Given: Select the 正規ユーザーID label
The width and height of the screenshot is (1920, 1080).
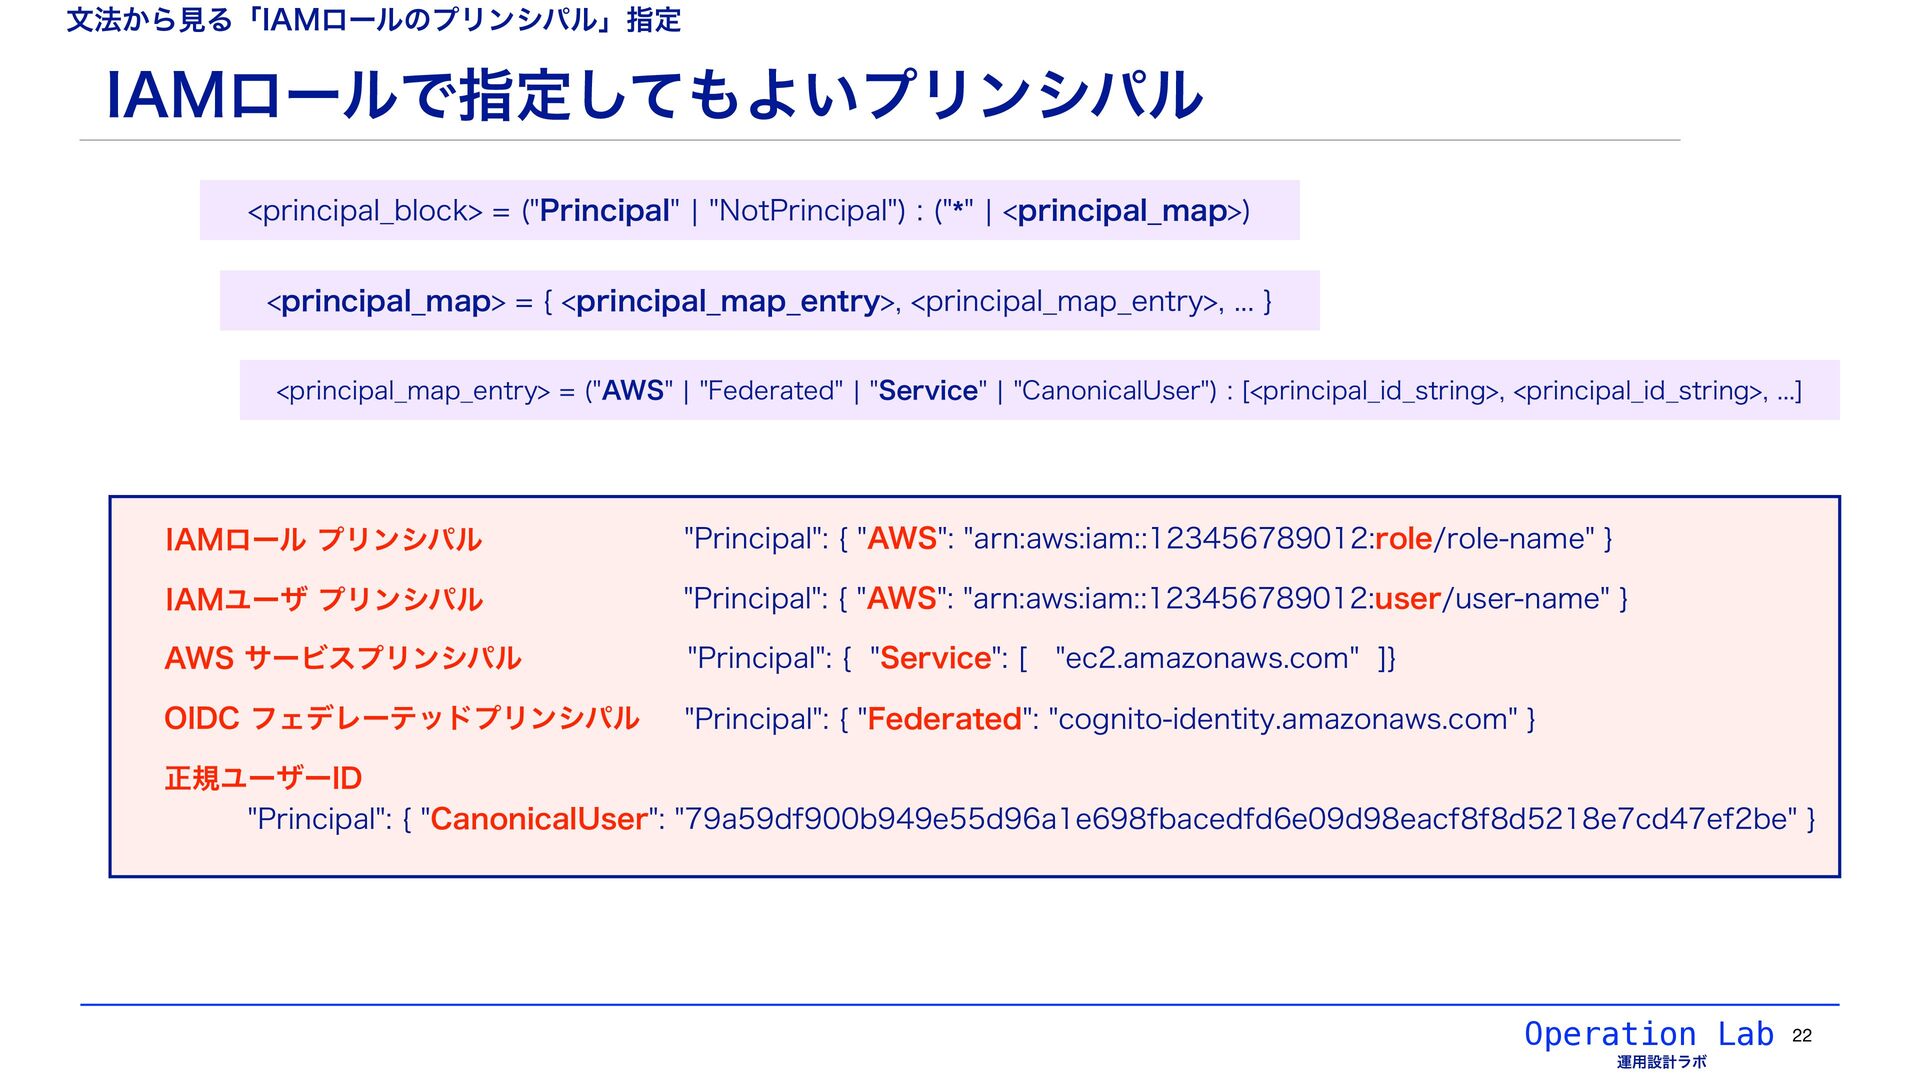Looking at the screenshot, I should [x=263, y=778].
